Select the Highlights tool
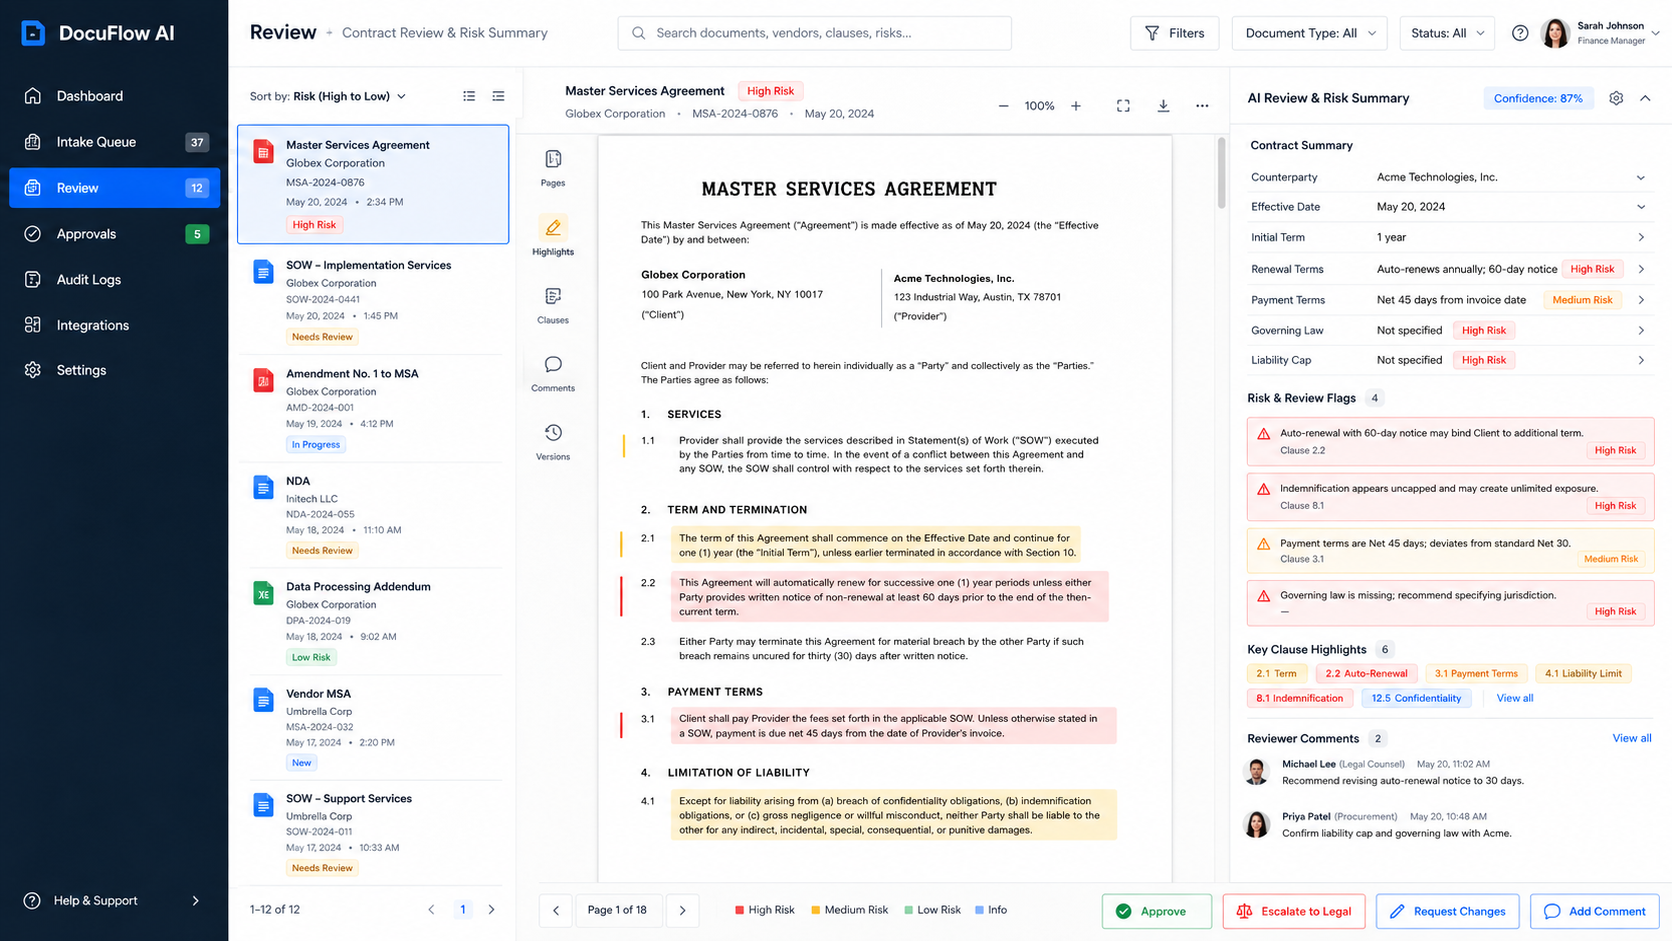The image size is (1672, 941). click(x=553, y=237)
